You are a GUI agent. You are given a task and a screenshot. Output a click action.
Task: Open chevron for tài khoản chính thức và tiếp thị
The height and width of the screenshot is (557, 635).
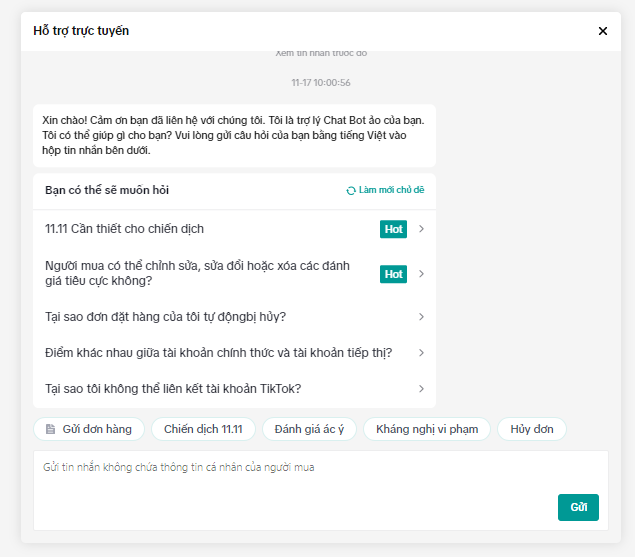pos(422,353)
